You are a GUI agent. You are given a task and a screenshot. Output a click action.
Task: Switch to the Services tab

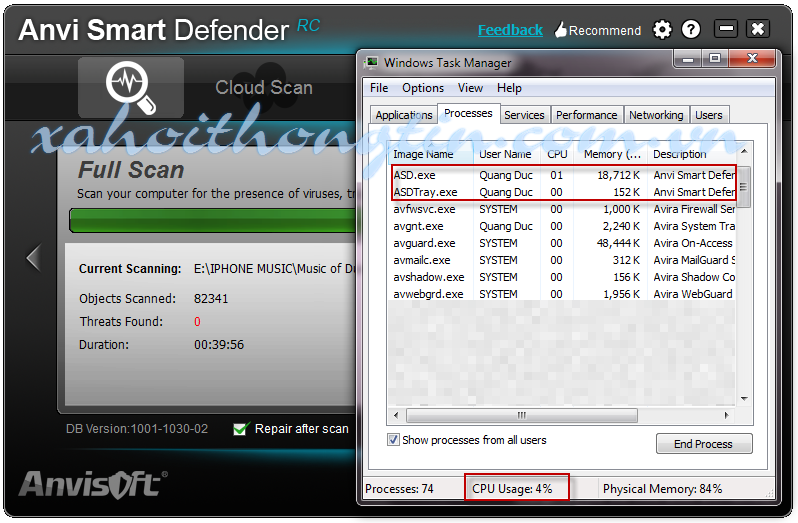click(x=524, y=115)
